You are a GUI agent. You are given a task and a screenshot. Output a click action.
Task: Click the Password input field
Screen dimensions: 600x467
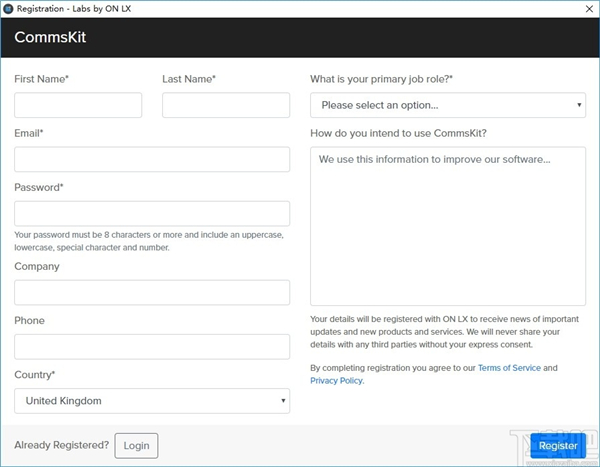coord(152,213)
